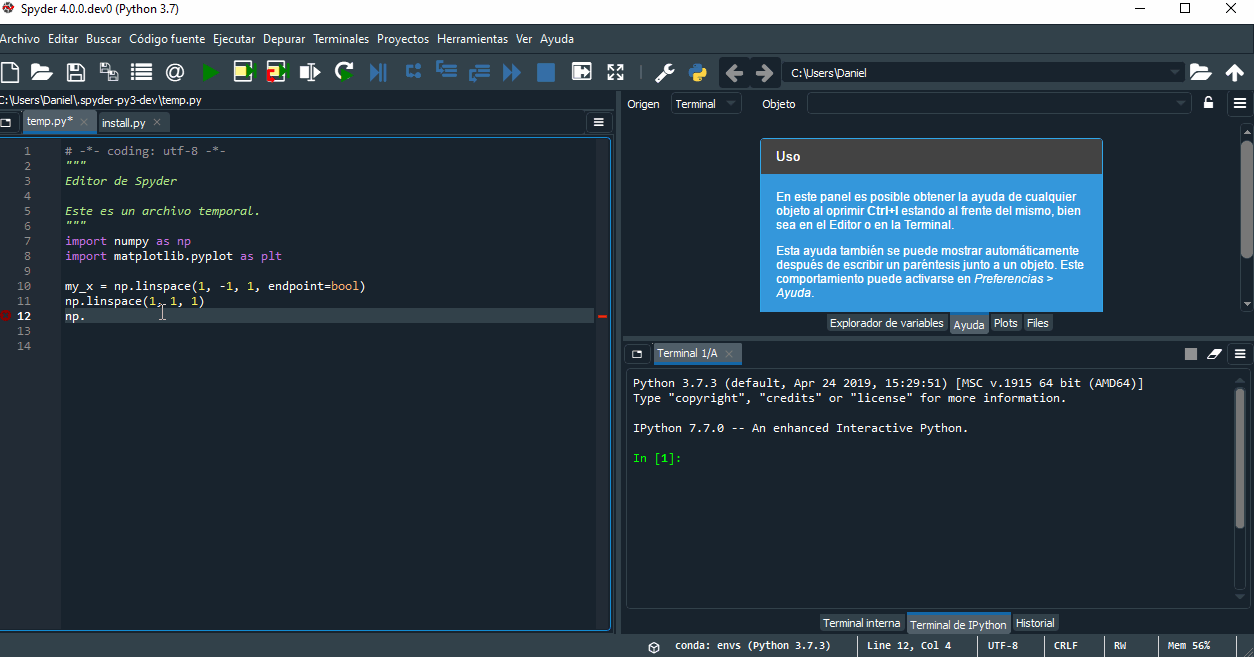Maximize the current pane
The height and width of the screenshot is (657, 1254).
click(581, 72)
